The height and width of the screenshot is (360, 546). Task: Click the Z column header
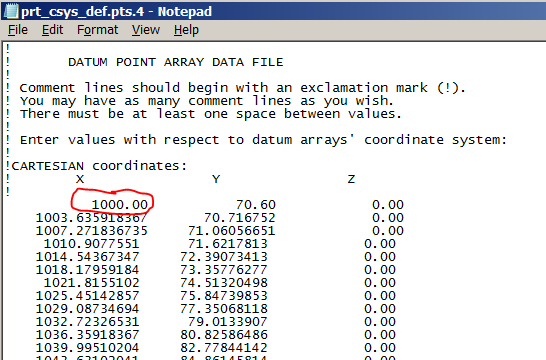(351, 179)
